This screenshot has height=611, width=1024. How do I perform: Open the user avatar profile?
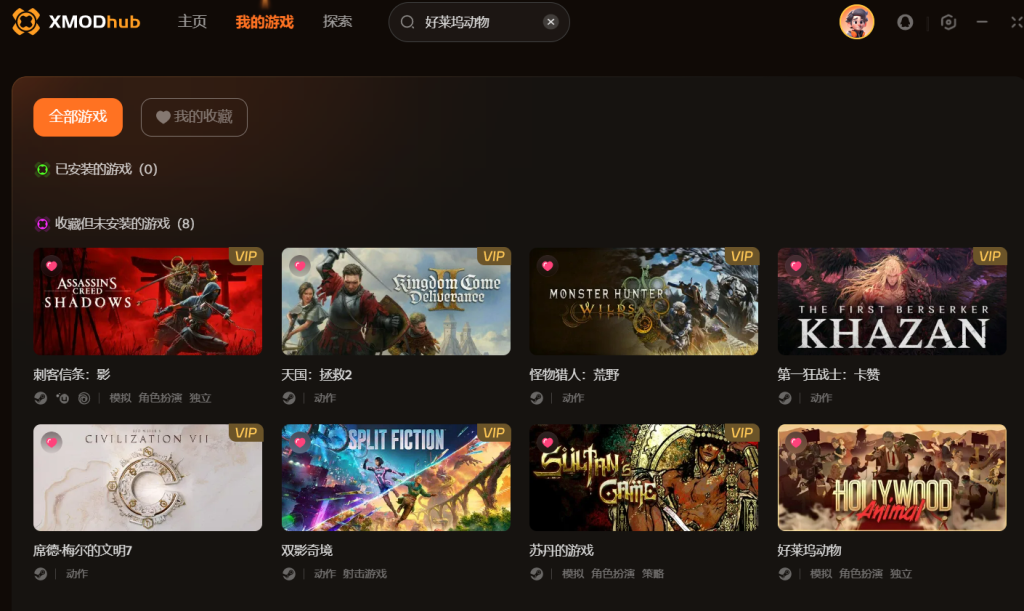tap(856, 22)
